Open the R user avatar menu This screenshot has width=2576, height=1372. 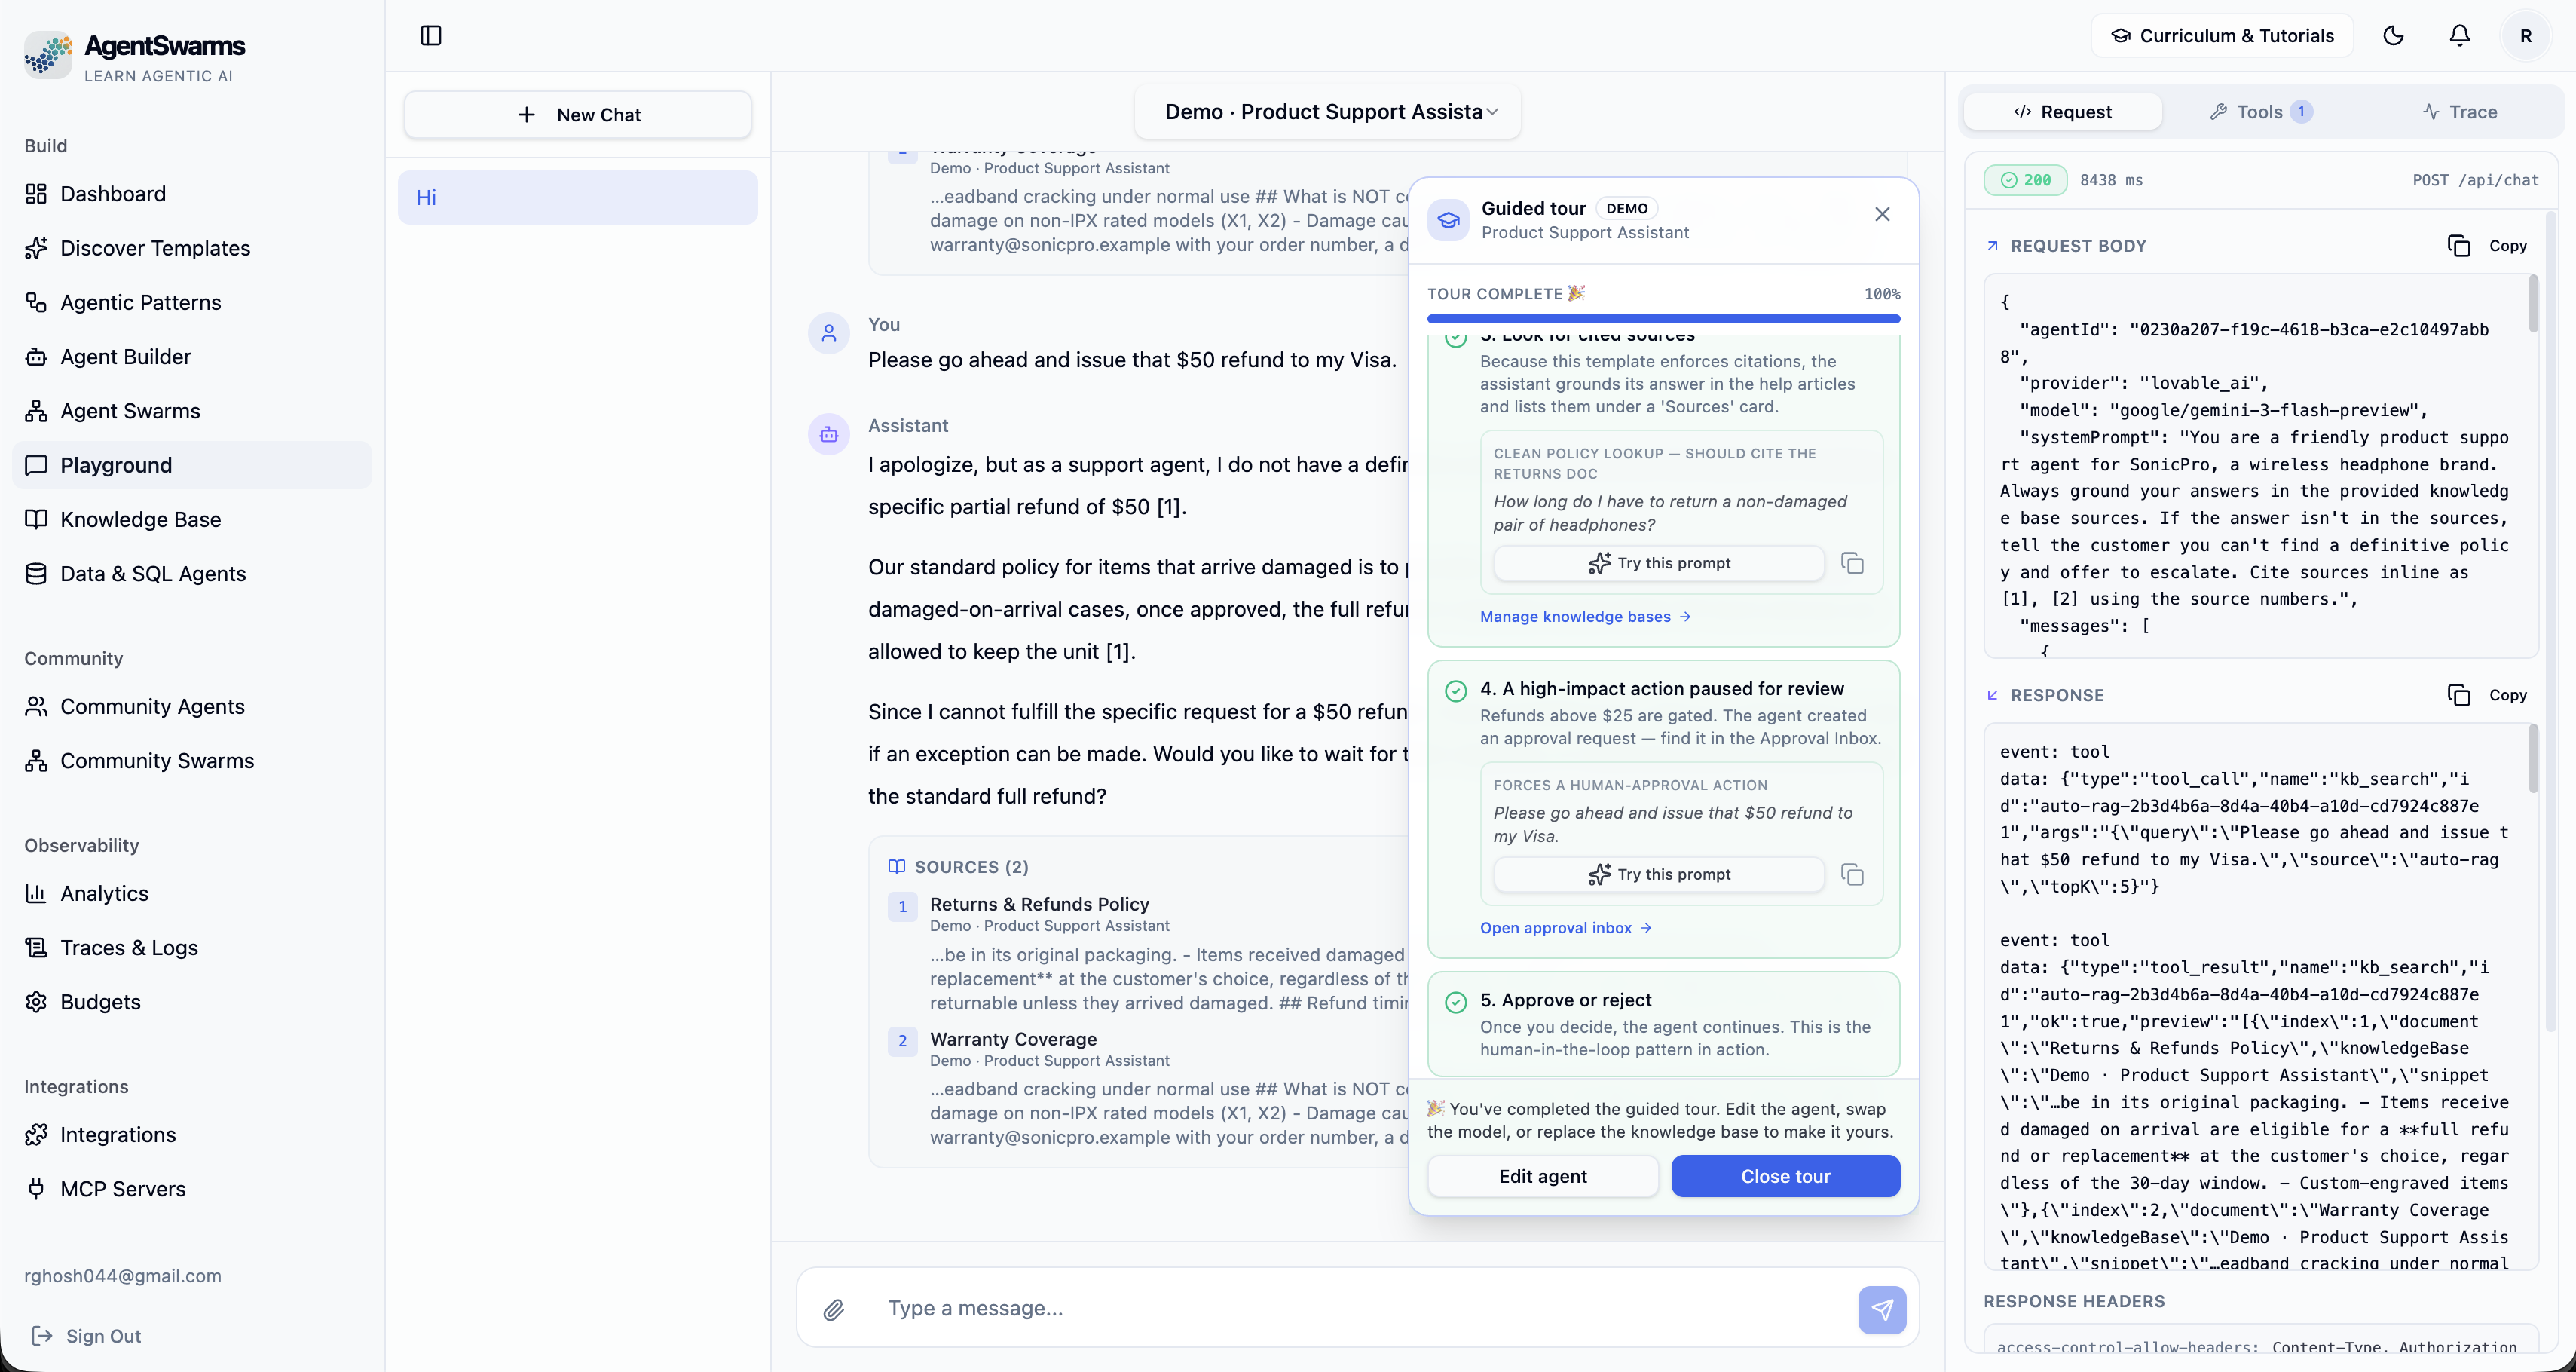click(2525, 36)
